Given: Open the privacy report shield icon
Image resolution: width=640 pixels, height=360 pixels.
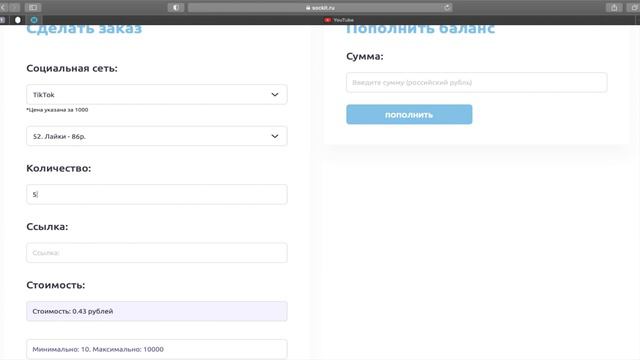Looking at the screenshot, I should [176, 7].
